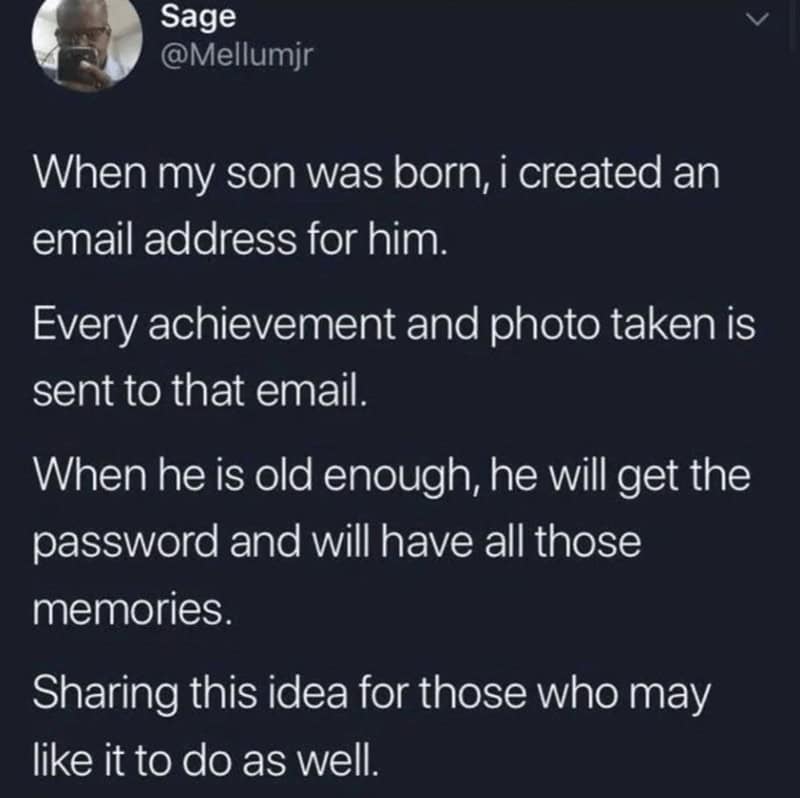Expand the tweet options chevron
800x798 pixels.
pyautogui.click(x=760, y=19)
